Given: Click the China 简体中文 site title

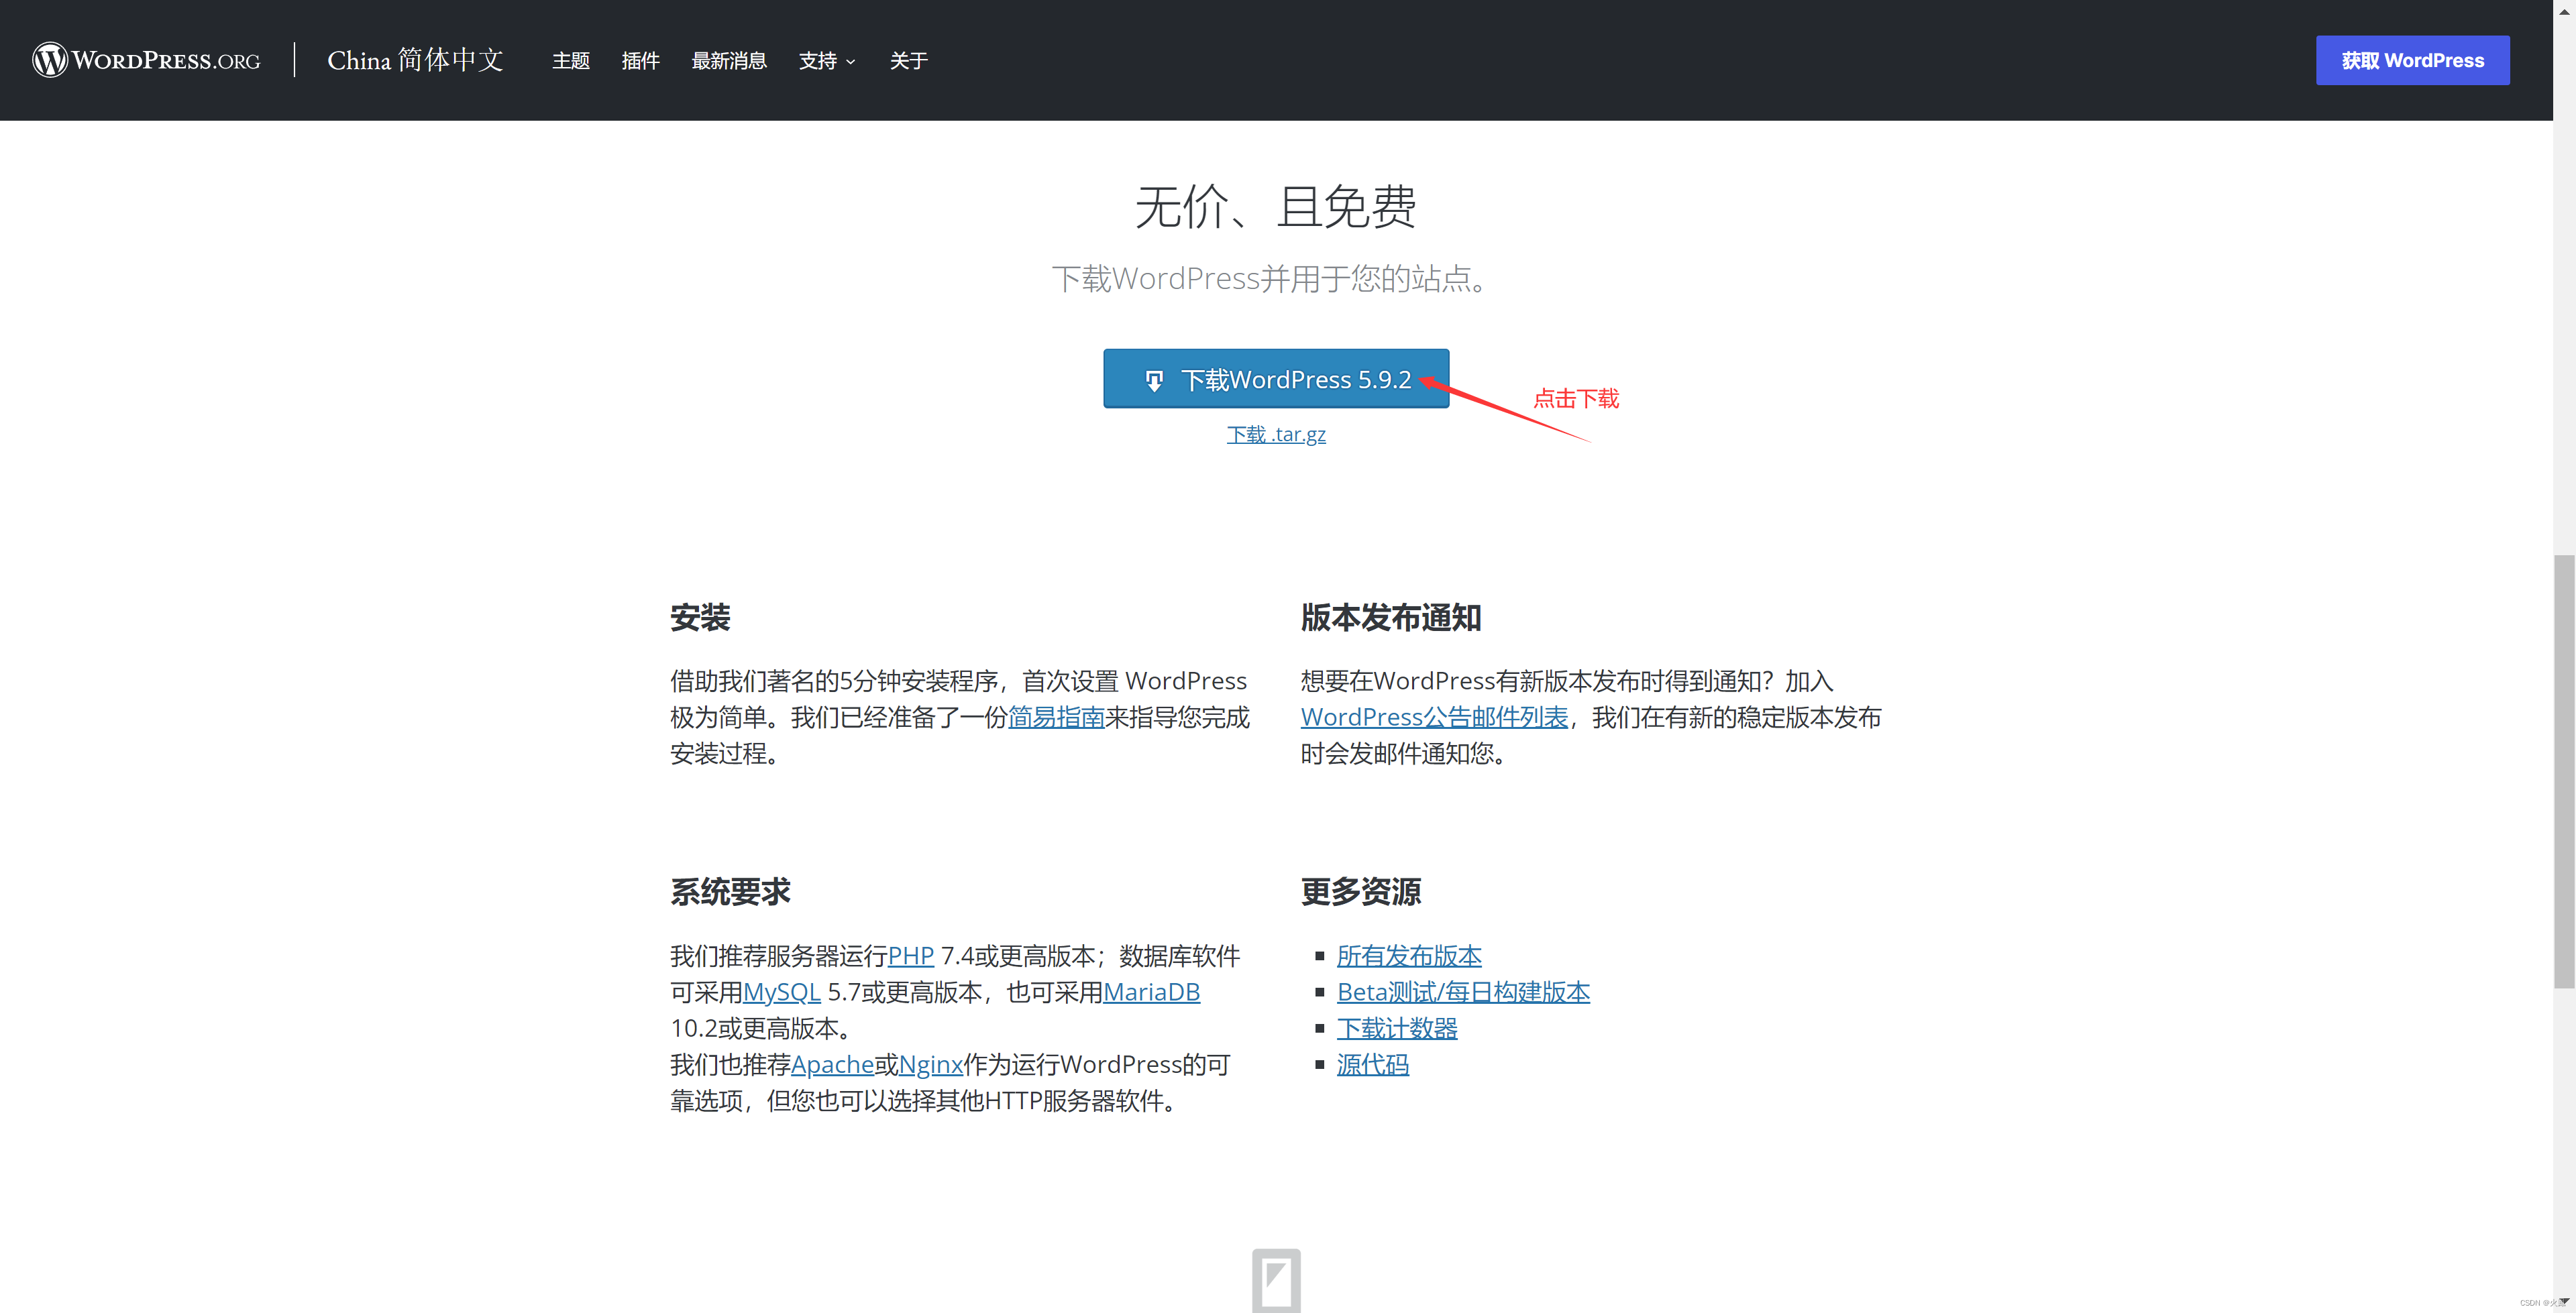Looking at the screenshot, I should pyautogui.click(x=415, y=60).
